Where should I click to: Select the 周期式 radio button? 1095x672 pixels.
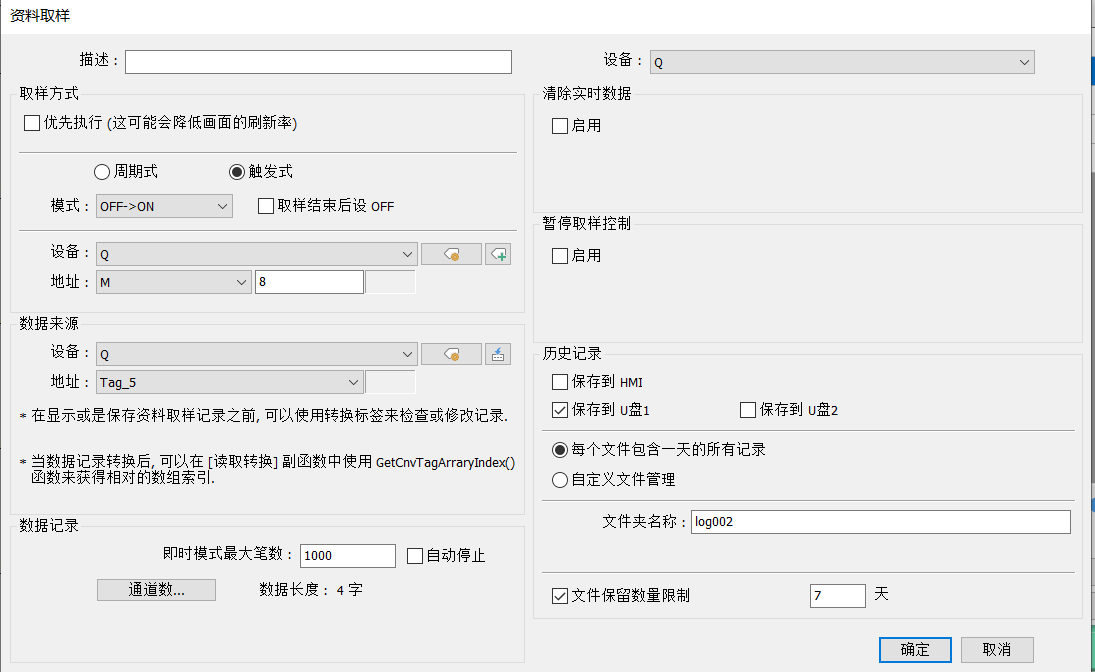(x=102, y=172)
